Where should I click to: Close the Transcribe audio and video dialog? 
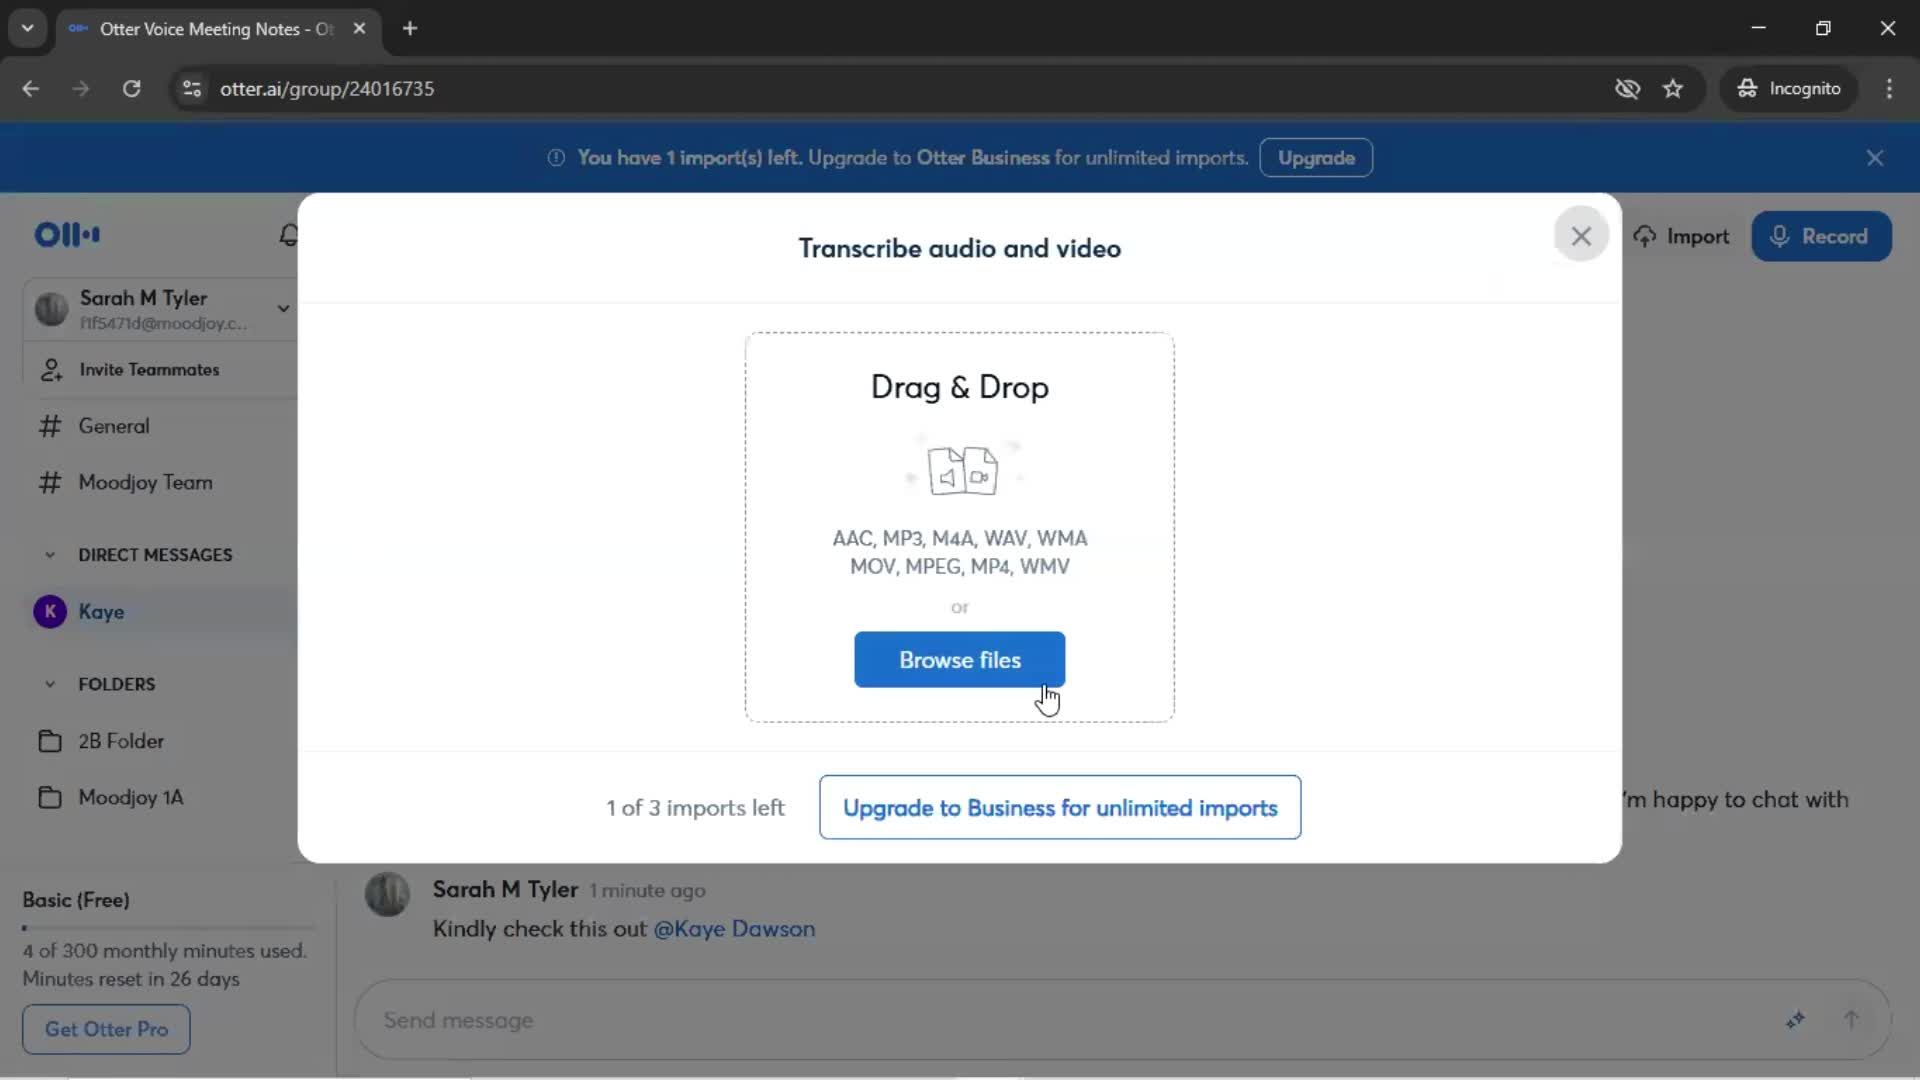1580,236
